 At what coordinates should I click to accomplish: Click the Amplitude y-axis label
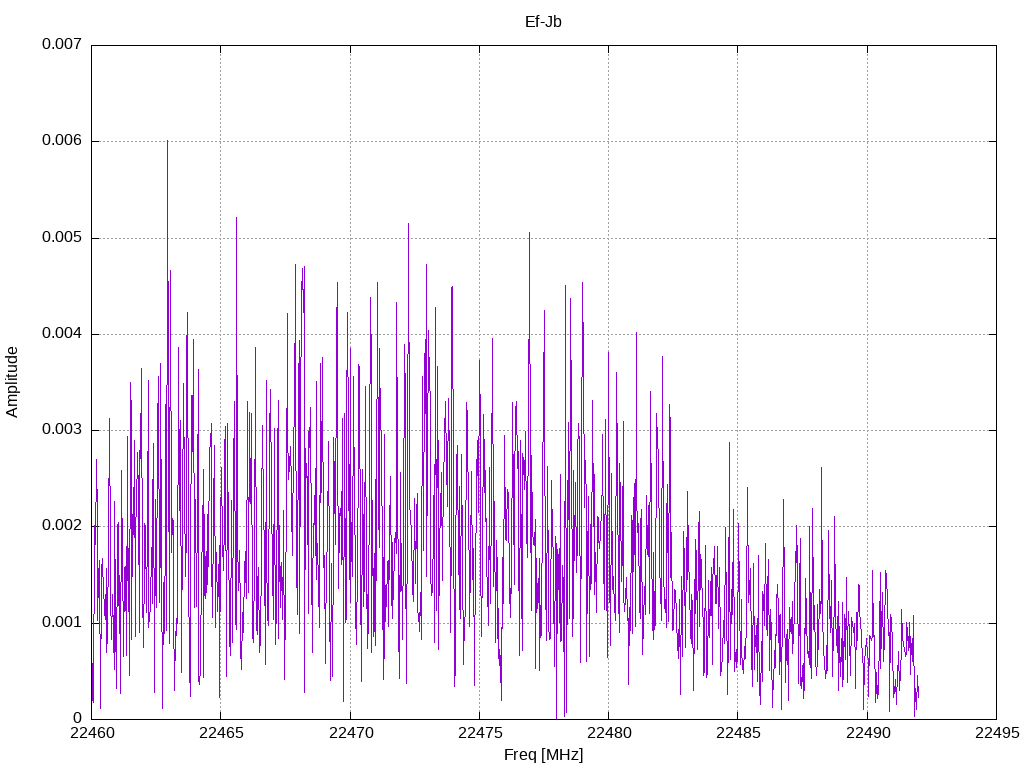click(x=12, y=382)
